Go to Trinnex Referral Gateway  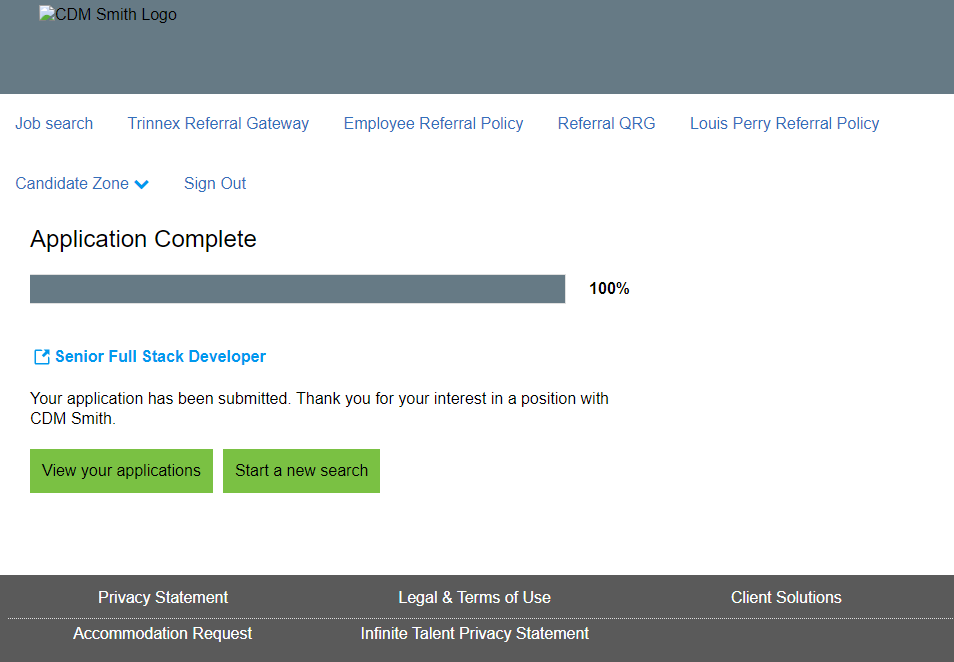pyautogui.click(x=218, y=124)
